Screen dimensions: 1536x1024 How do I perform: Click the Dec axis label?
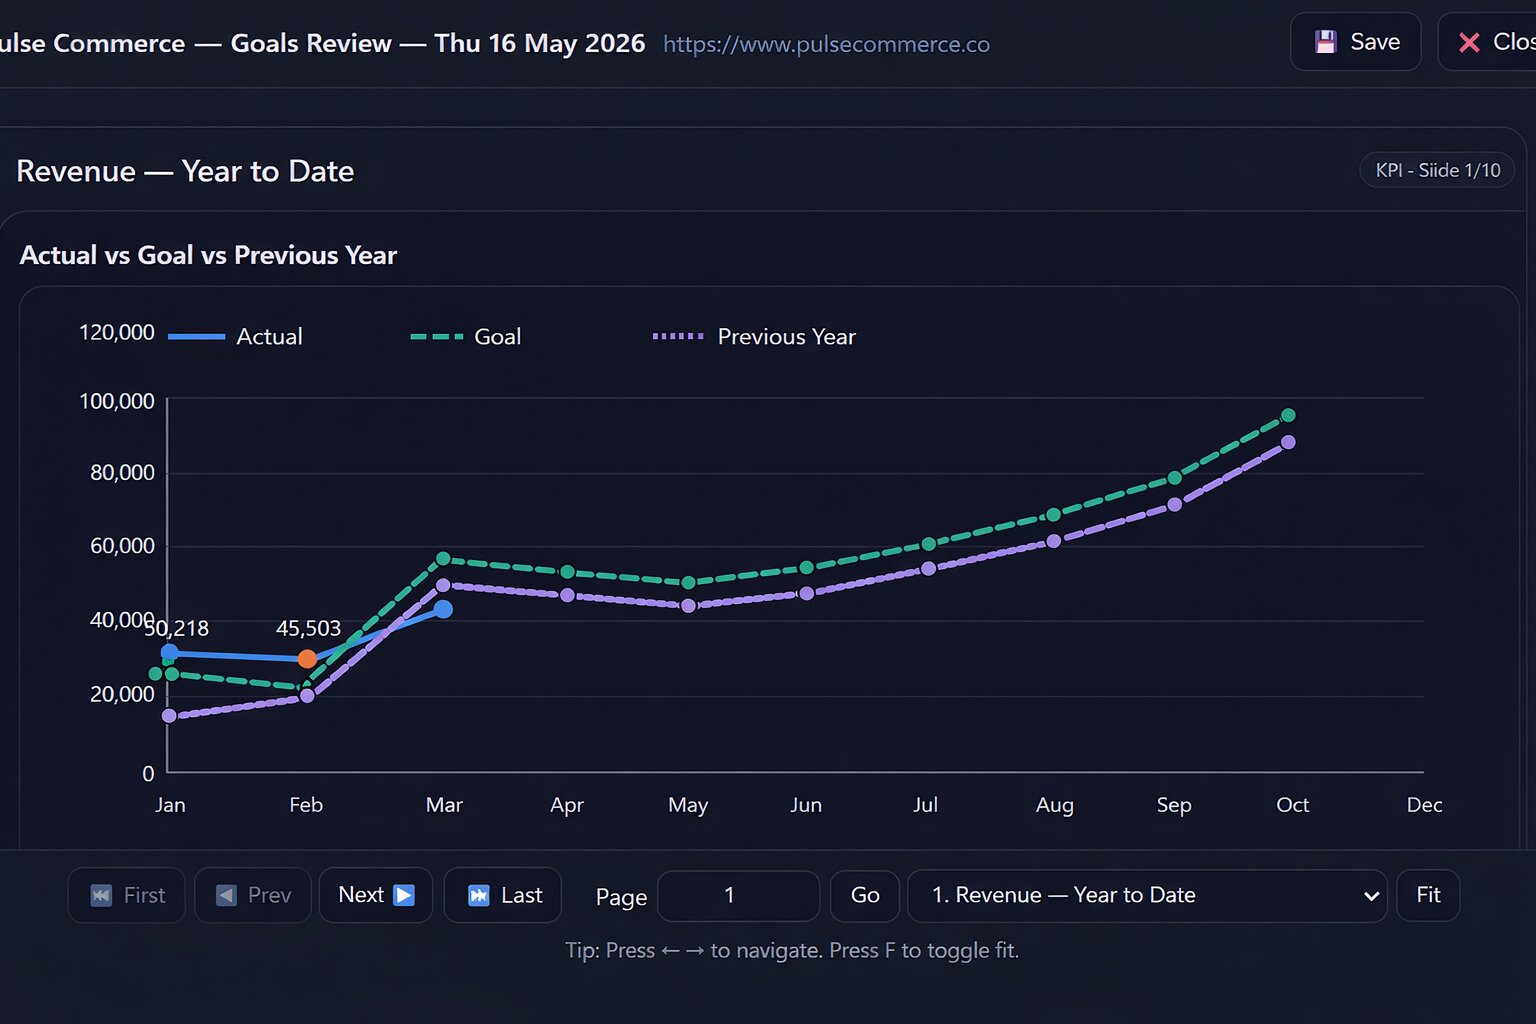point(1424,805)
